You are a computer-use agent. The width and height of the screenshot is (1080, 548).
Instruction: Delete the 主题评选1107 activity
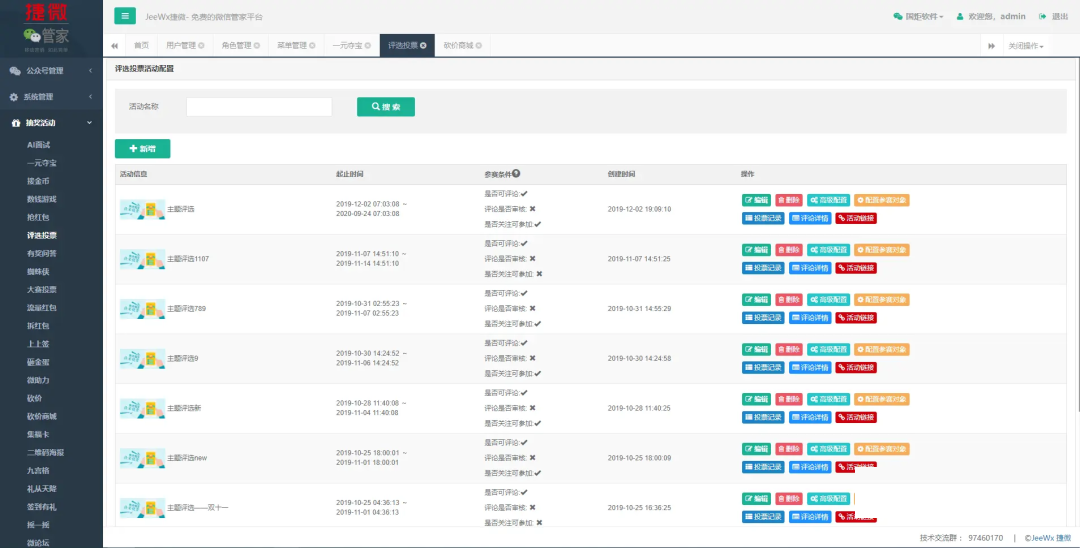point(788,250)
